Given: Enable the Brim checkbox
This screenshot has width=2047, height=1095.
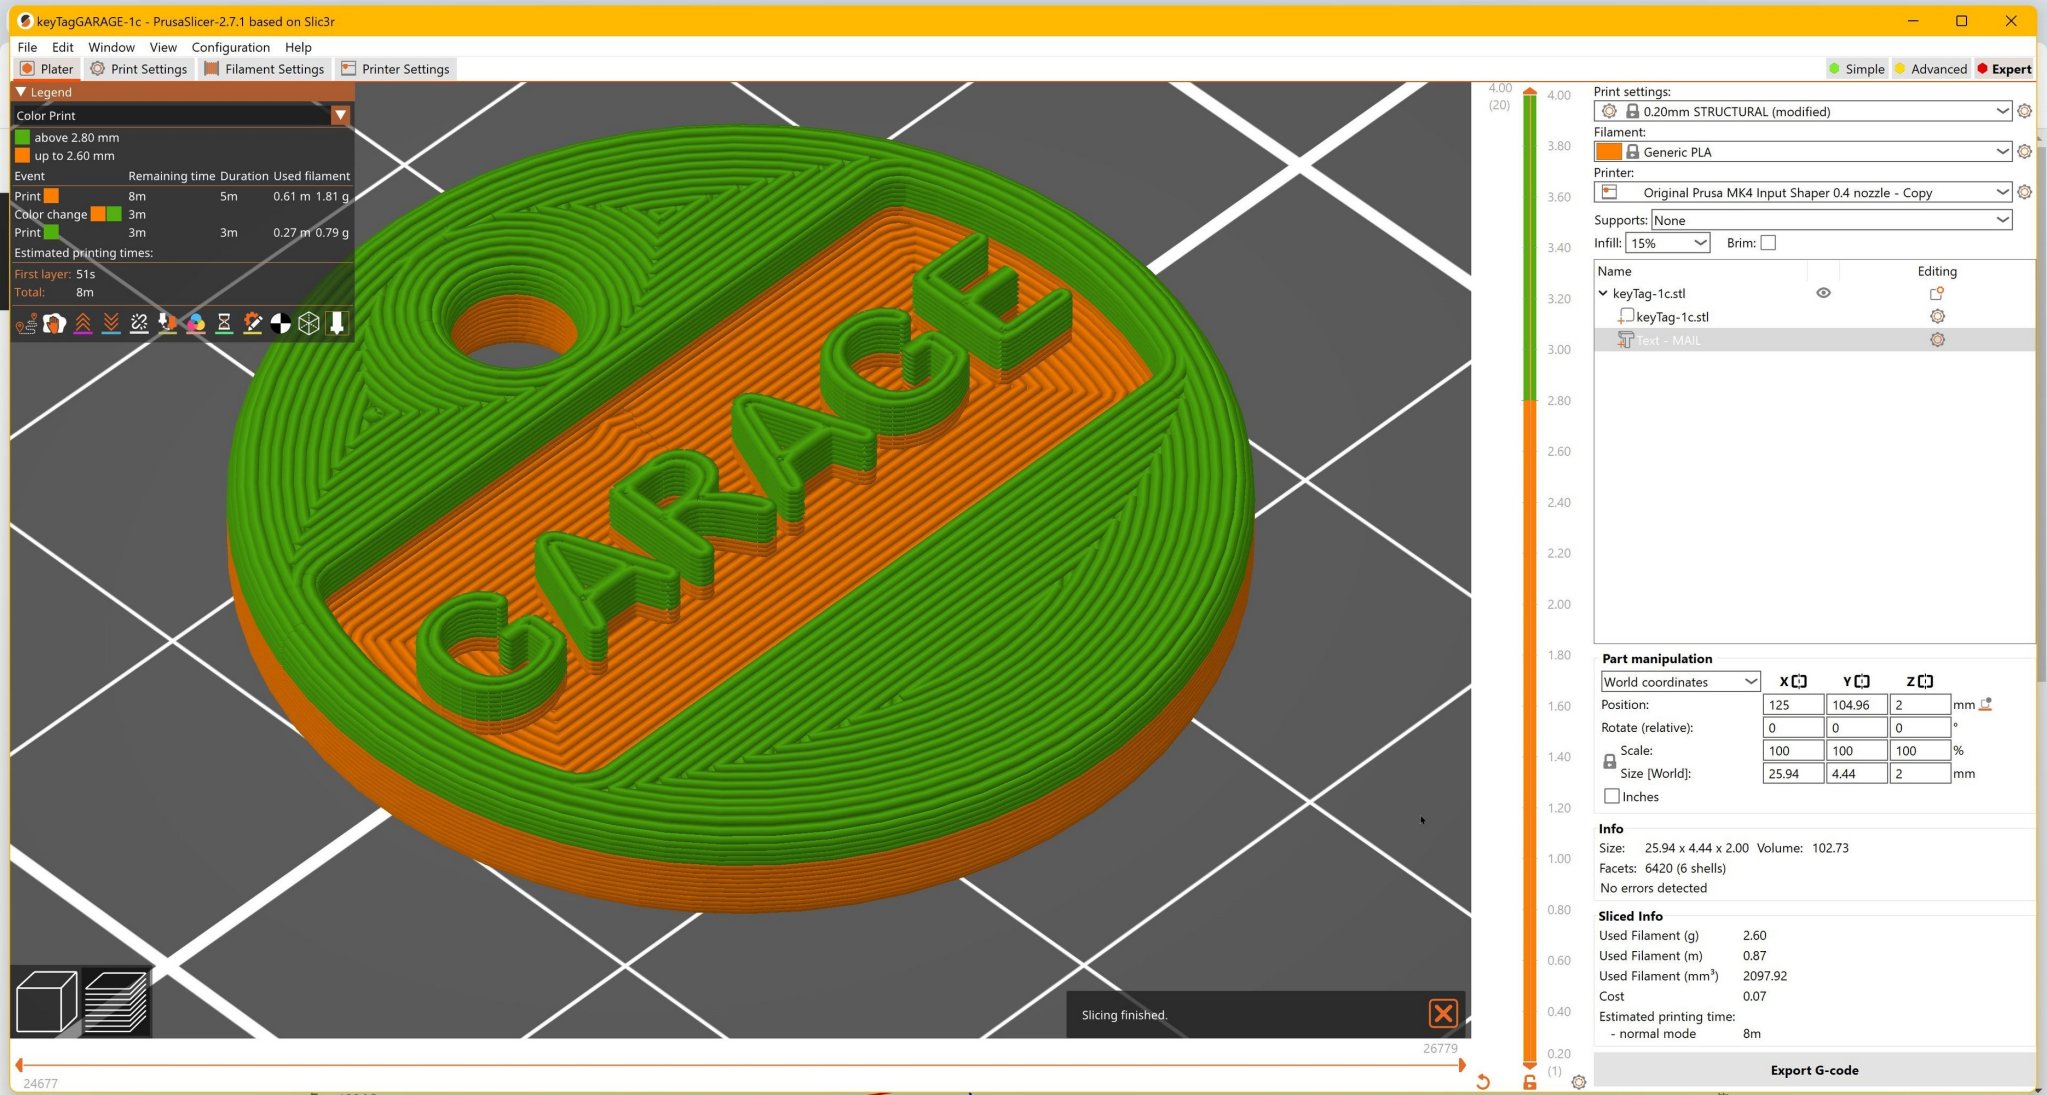Looking at the screenshot, I should pyautogui.click(x=1768, y=243).
